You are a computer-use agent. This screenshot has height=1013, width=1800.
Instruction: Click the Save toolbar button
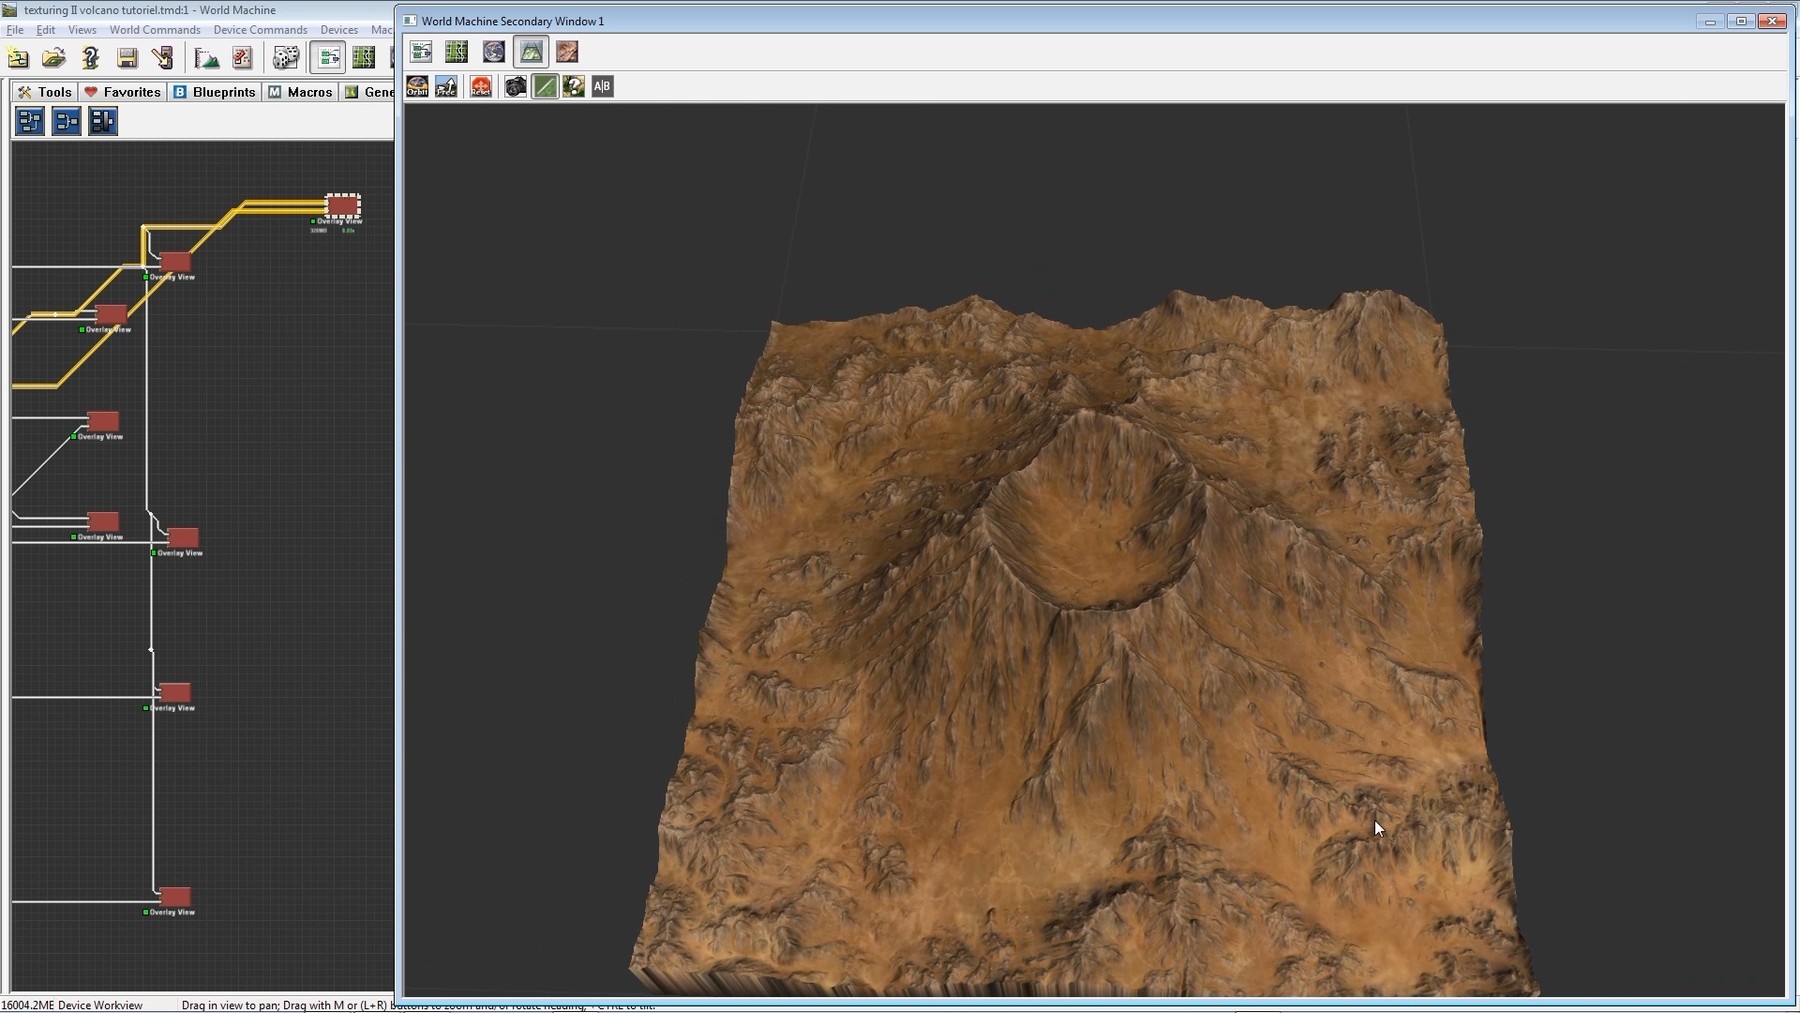pos(126,59)
